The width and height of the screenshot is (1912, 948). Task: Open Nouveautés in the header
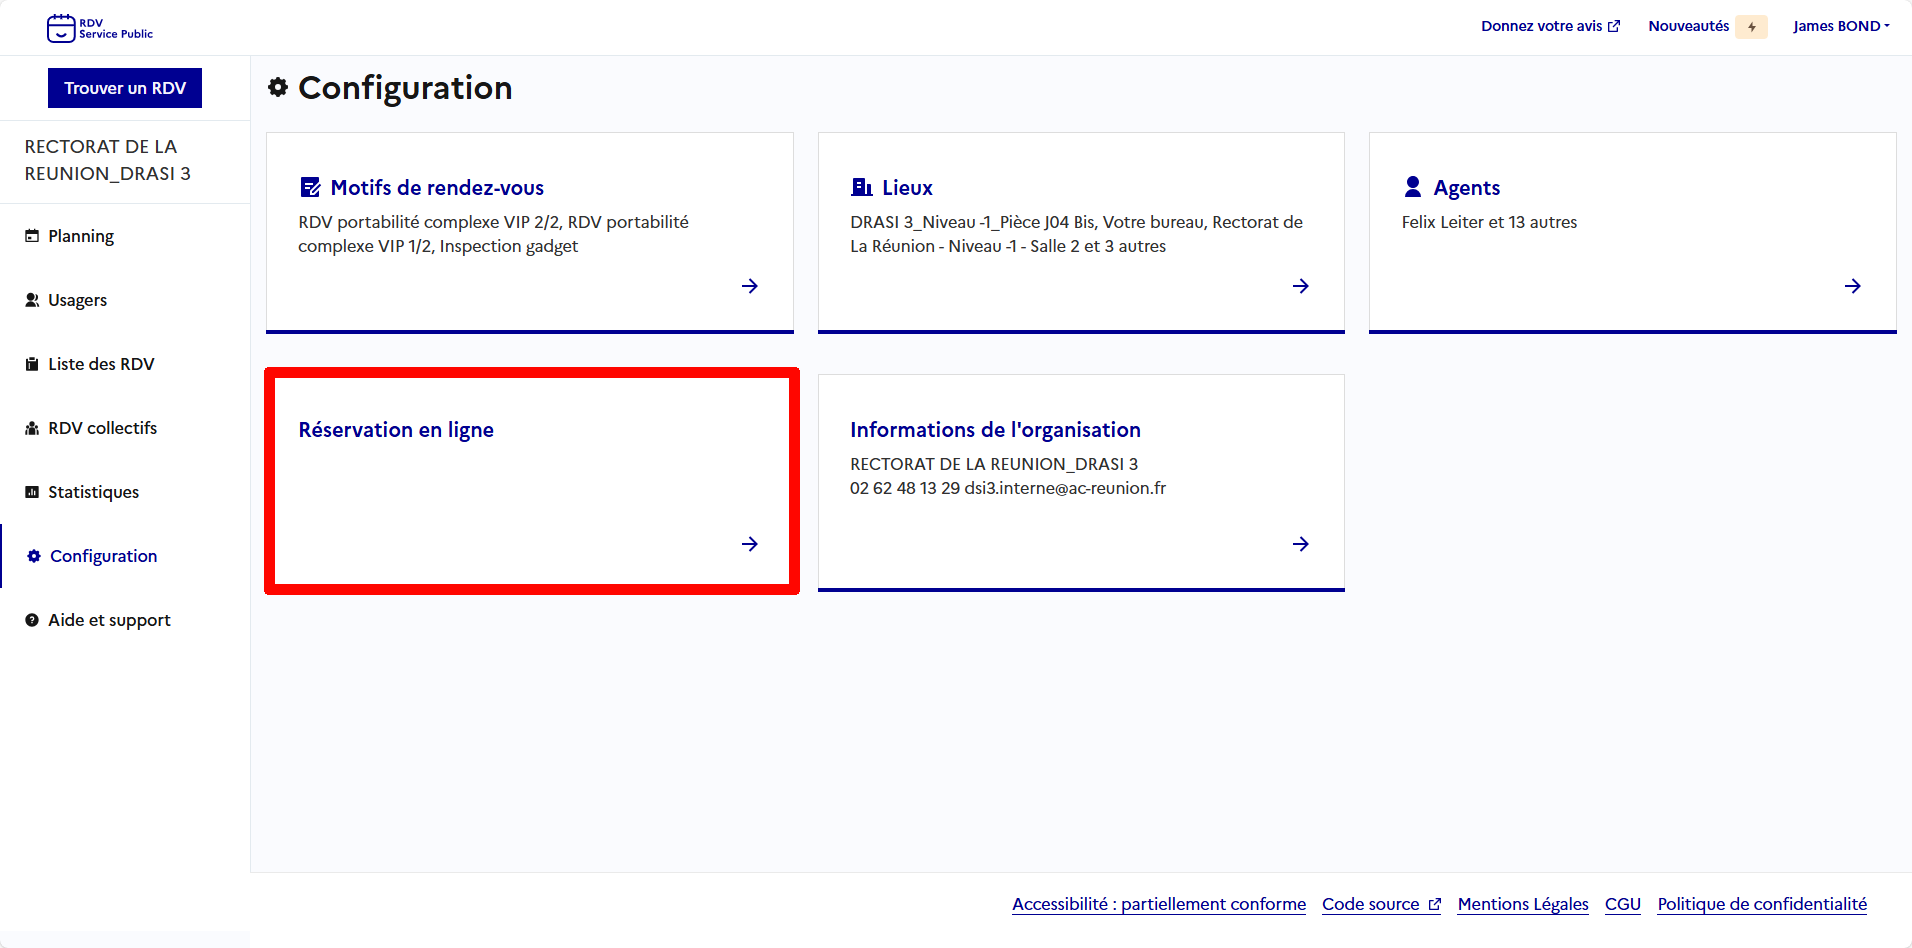click(1688, 26)
